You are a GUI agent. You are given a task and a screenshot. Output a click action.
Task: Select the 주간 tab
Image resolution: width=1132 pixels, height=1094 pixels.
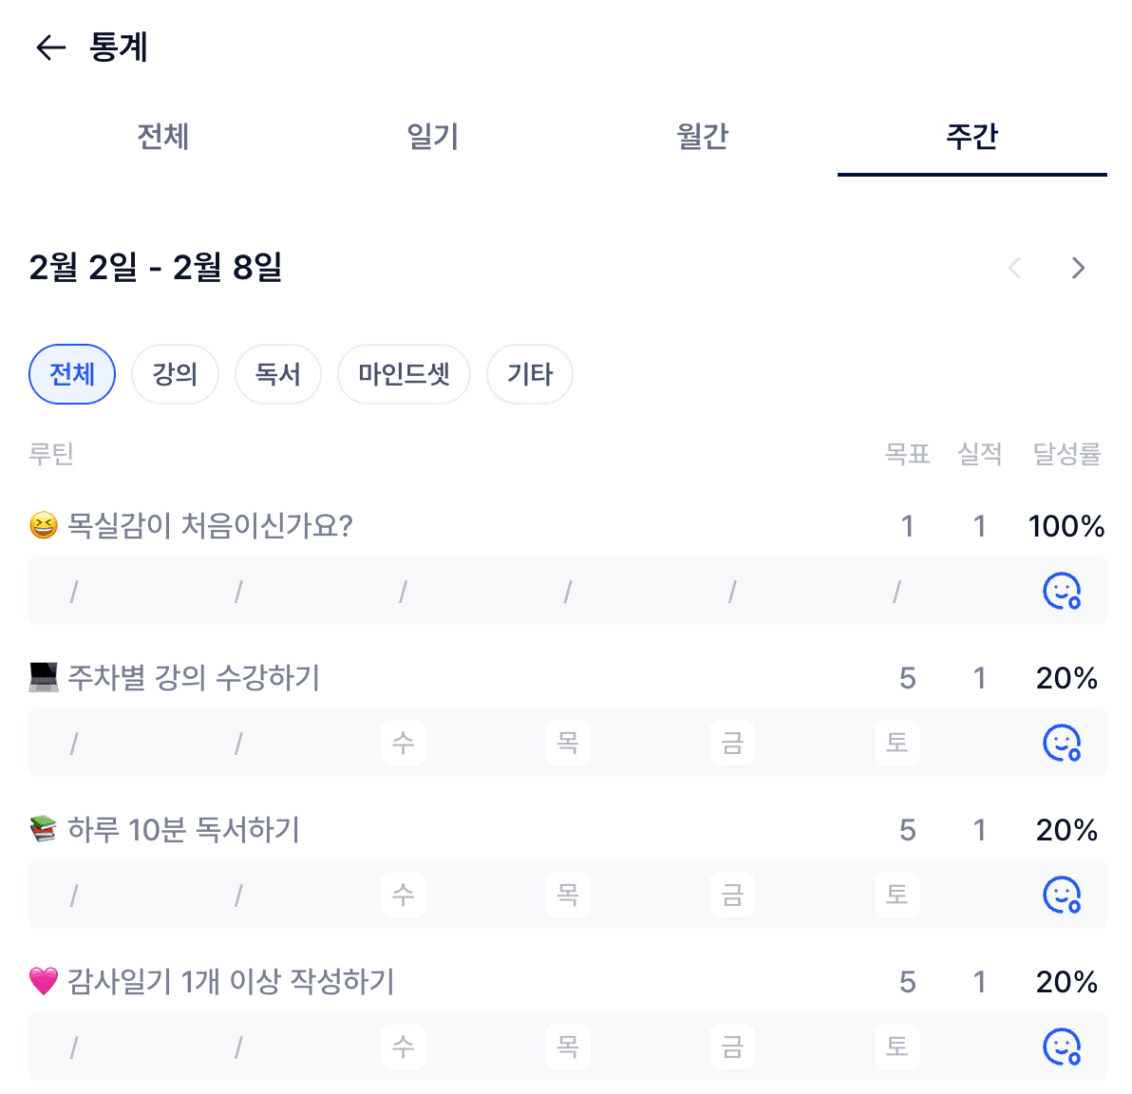point(972,136)
